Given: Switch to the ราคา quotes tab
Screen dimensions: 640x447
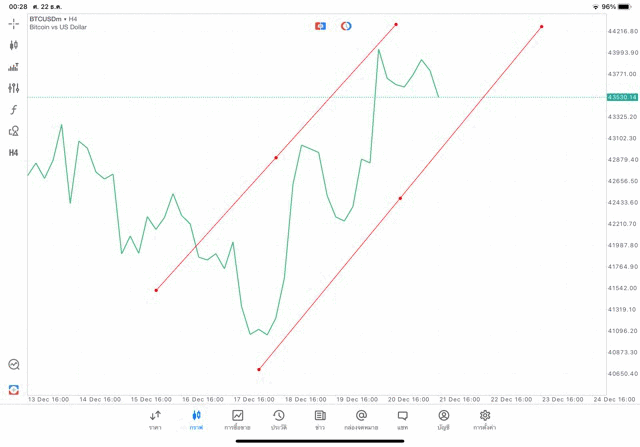Looking at the screenshot, I should (155, 419).
